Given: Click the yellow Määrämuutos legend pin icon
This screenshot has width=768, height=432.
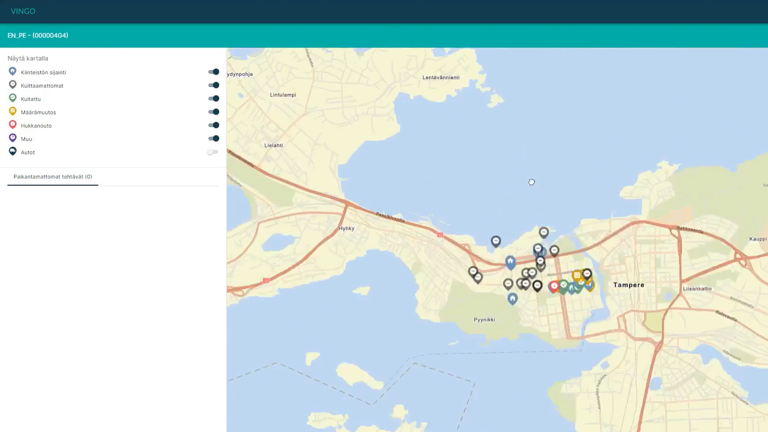Looking at the screenshot, I should (x=13, y=112).
